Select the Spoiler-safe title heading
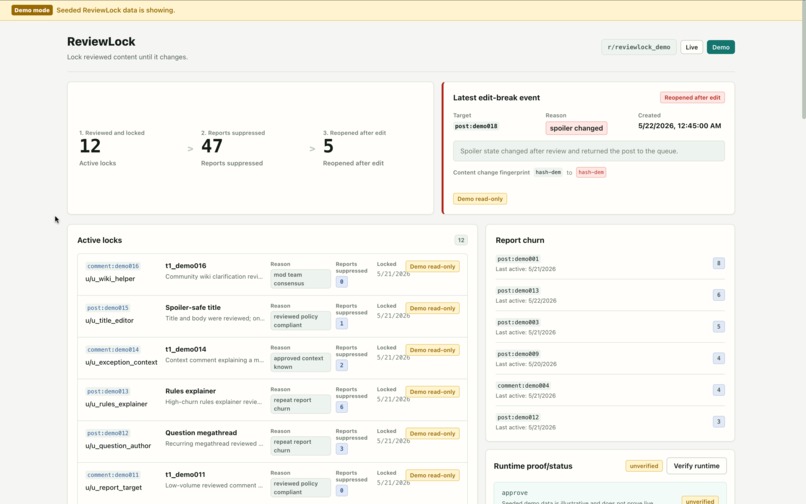The image size is (806, 504). 193,308
